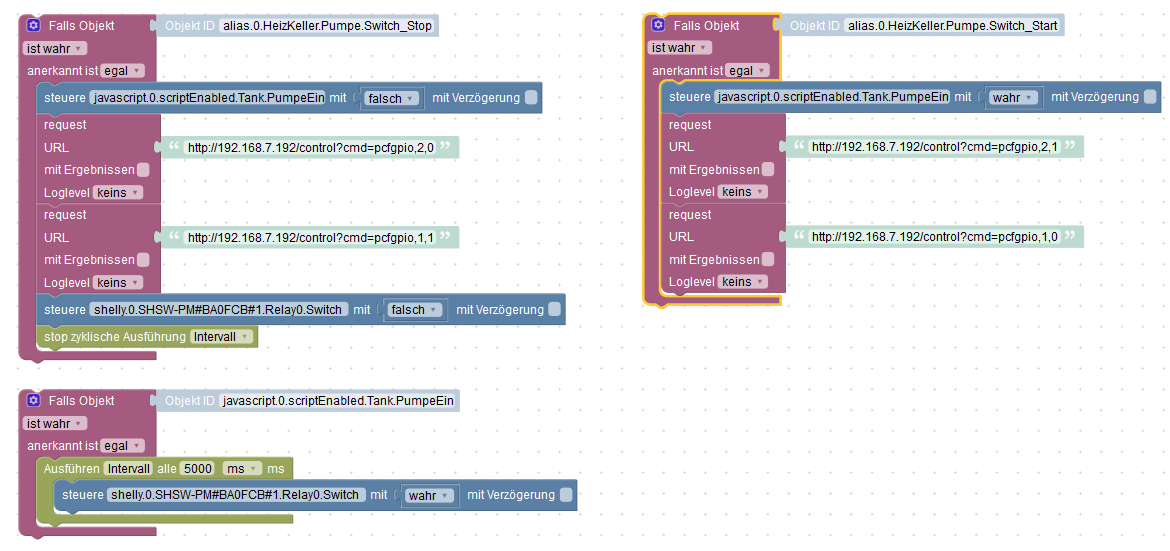The image size is (1170, 551).
Task: Edit the 5000 interval value
Action: pos(198,468)
